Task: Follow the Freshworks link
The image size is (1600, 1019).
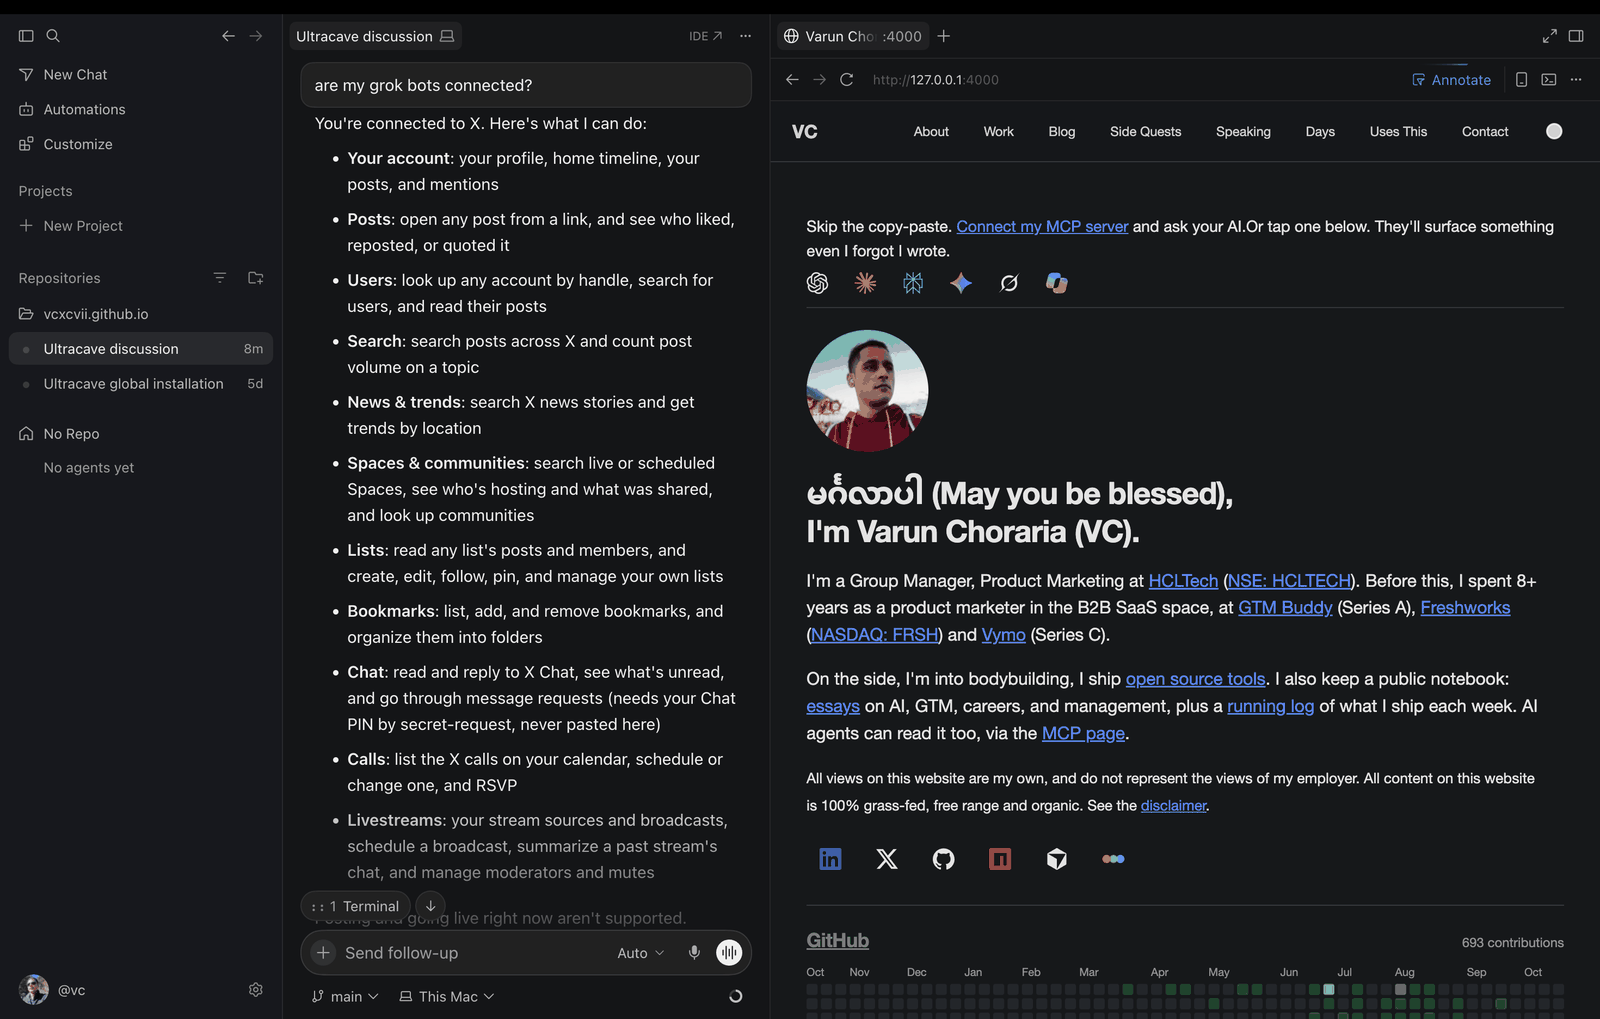Action: (1465, 607)
